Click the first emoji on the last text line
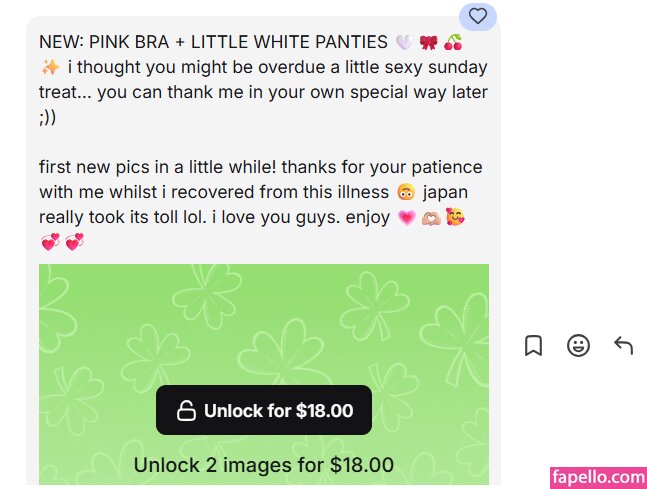The height and width of the screenshot is (489, 647). tap(50, 241)
